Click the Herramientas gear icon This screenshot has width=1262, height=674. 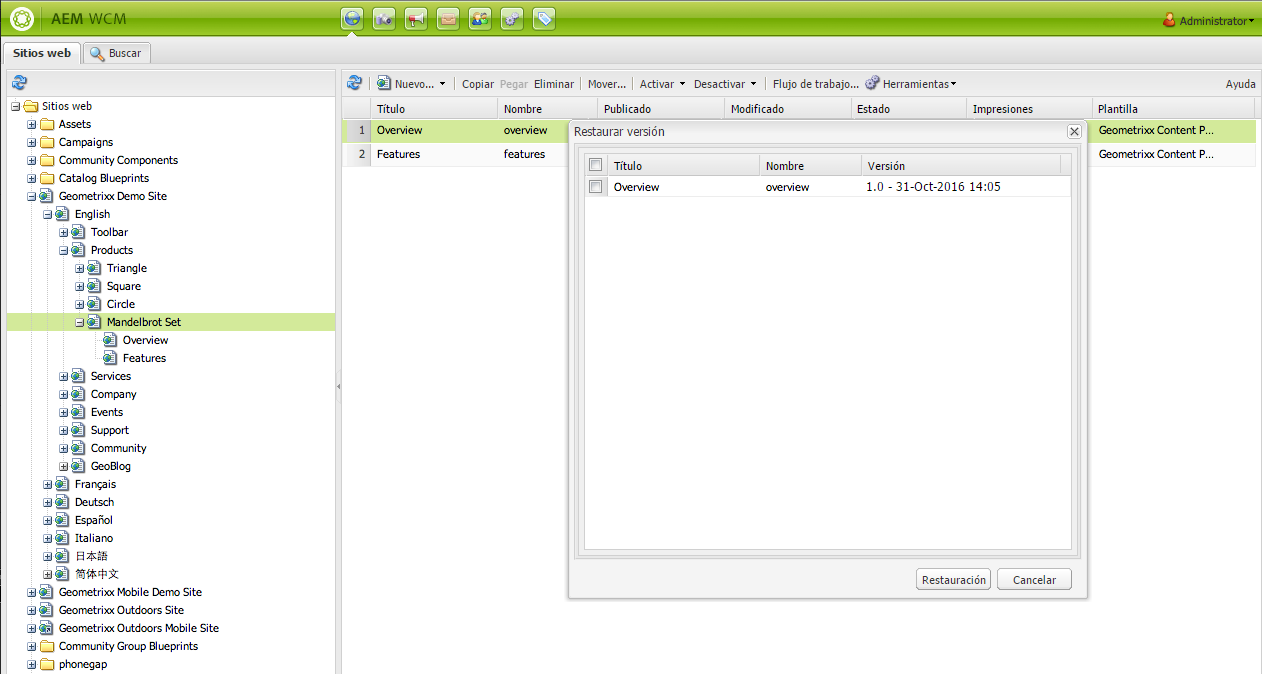[872, 83]
